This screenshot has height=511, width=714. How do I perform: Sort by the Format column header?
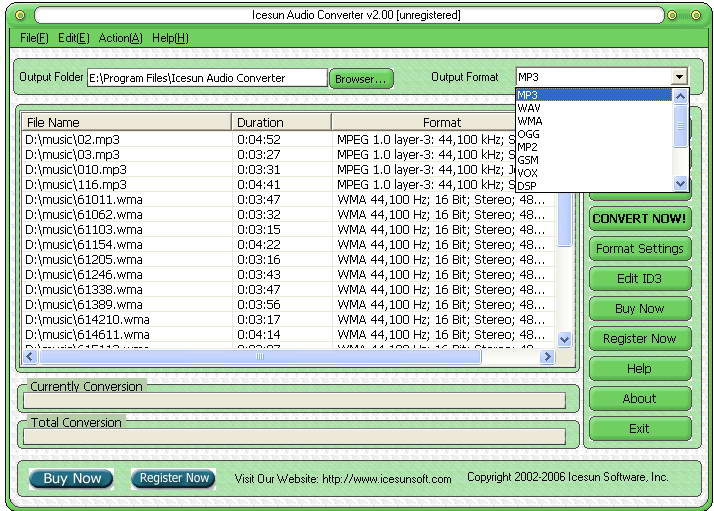(442, 123)
